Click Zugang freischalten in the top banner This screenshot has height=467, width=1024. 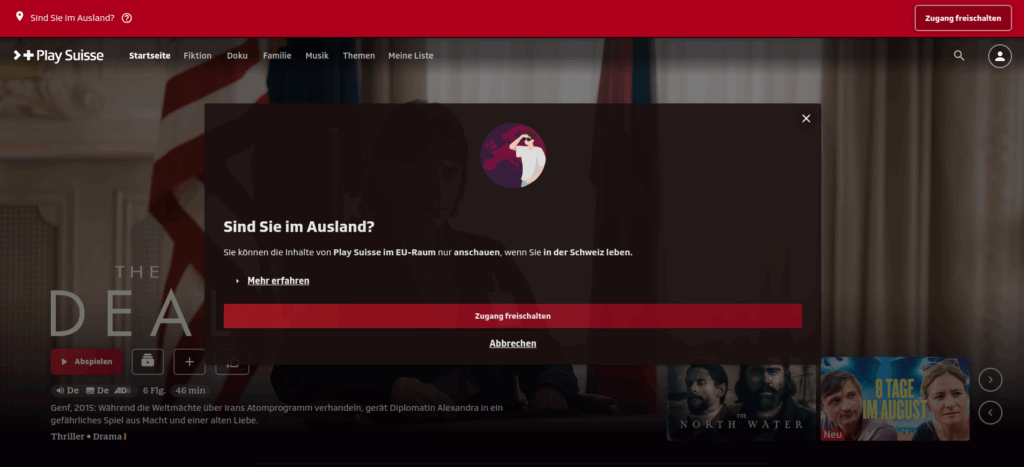click(963, 18)
